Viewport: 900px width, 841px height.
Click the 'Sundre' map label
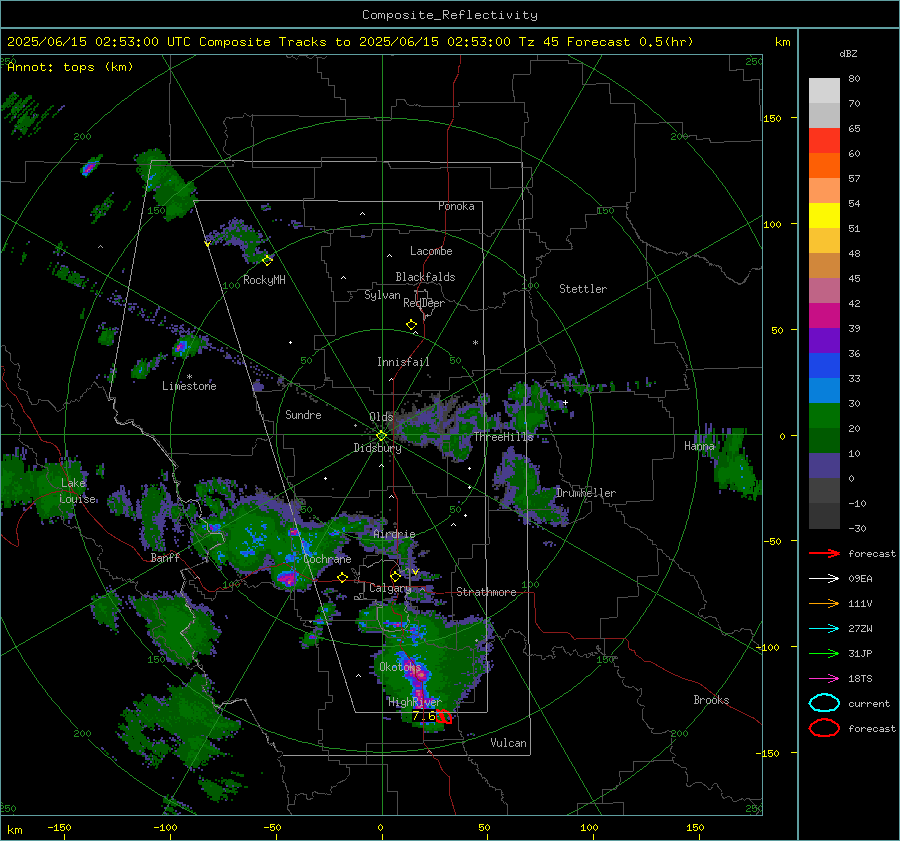(x=303, y=415)
